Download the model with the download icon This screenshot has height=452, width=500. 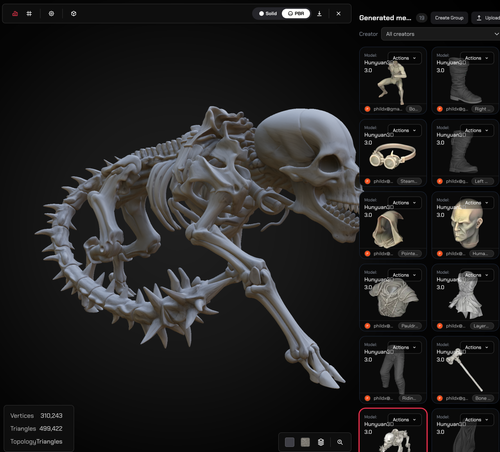(x=319, y=14)
